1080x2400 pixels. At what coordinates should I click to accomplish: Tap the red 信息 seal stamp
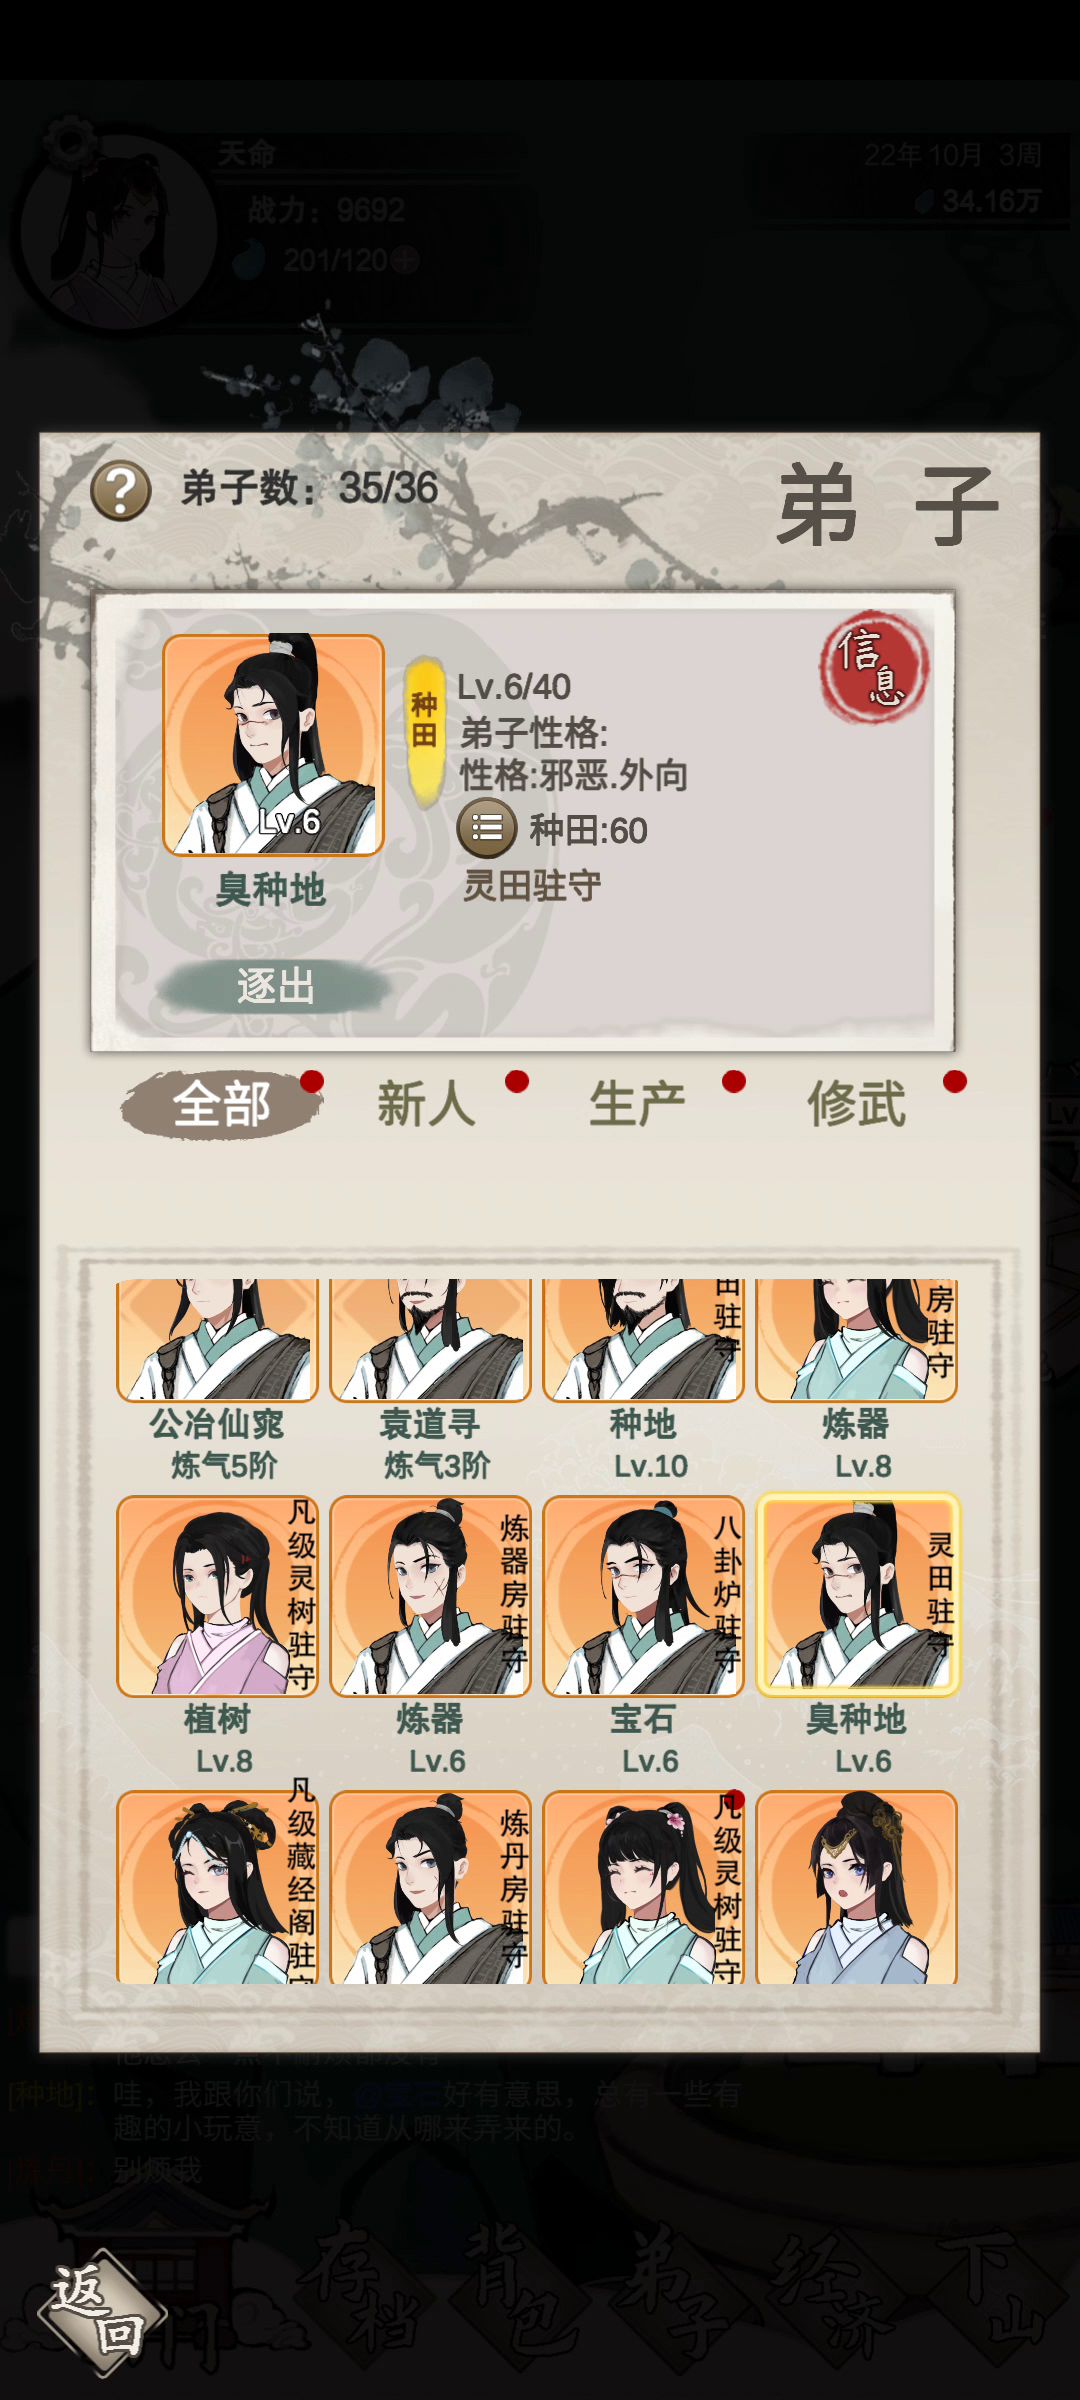[874, 667]
